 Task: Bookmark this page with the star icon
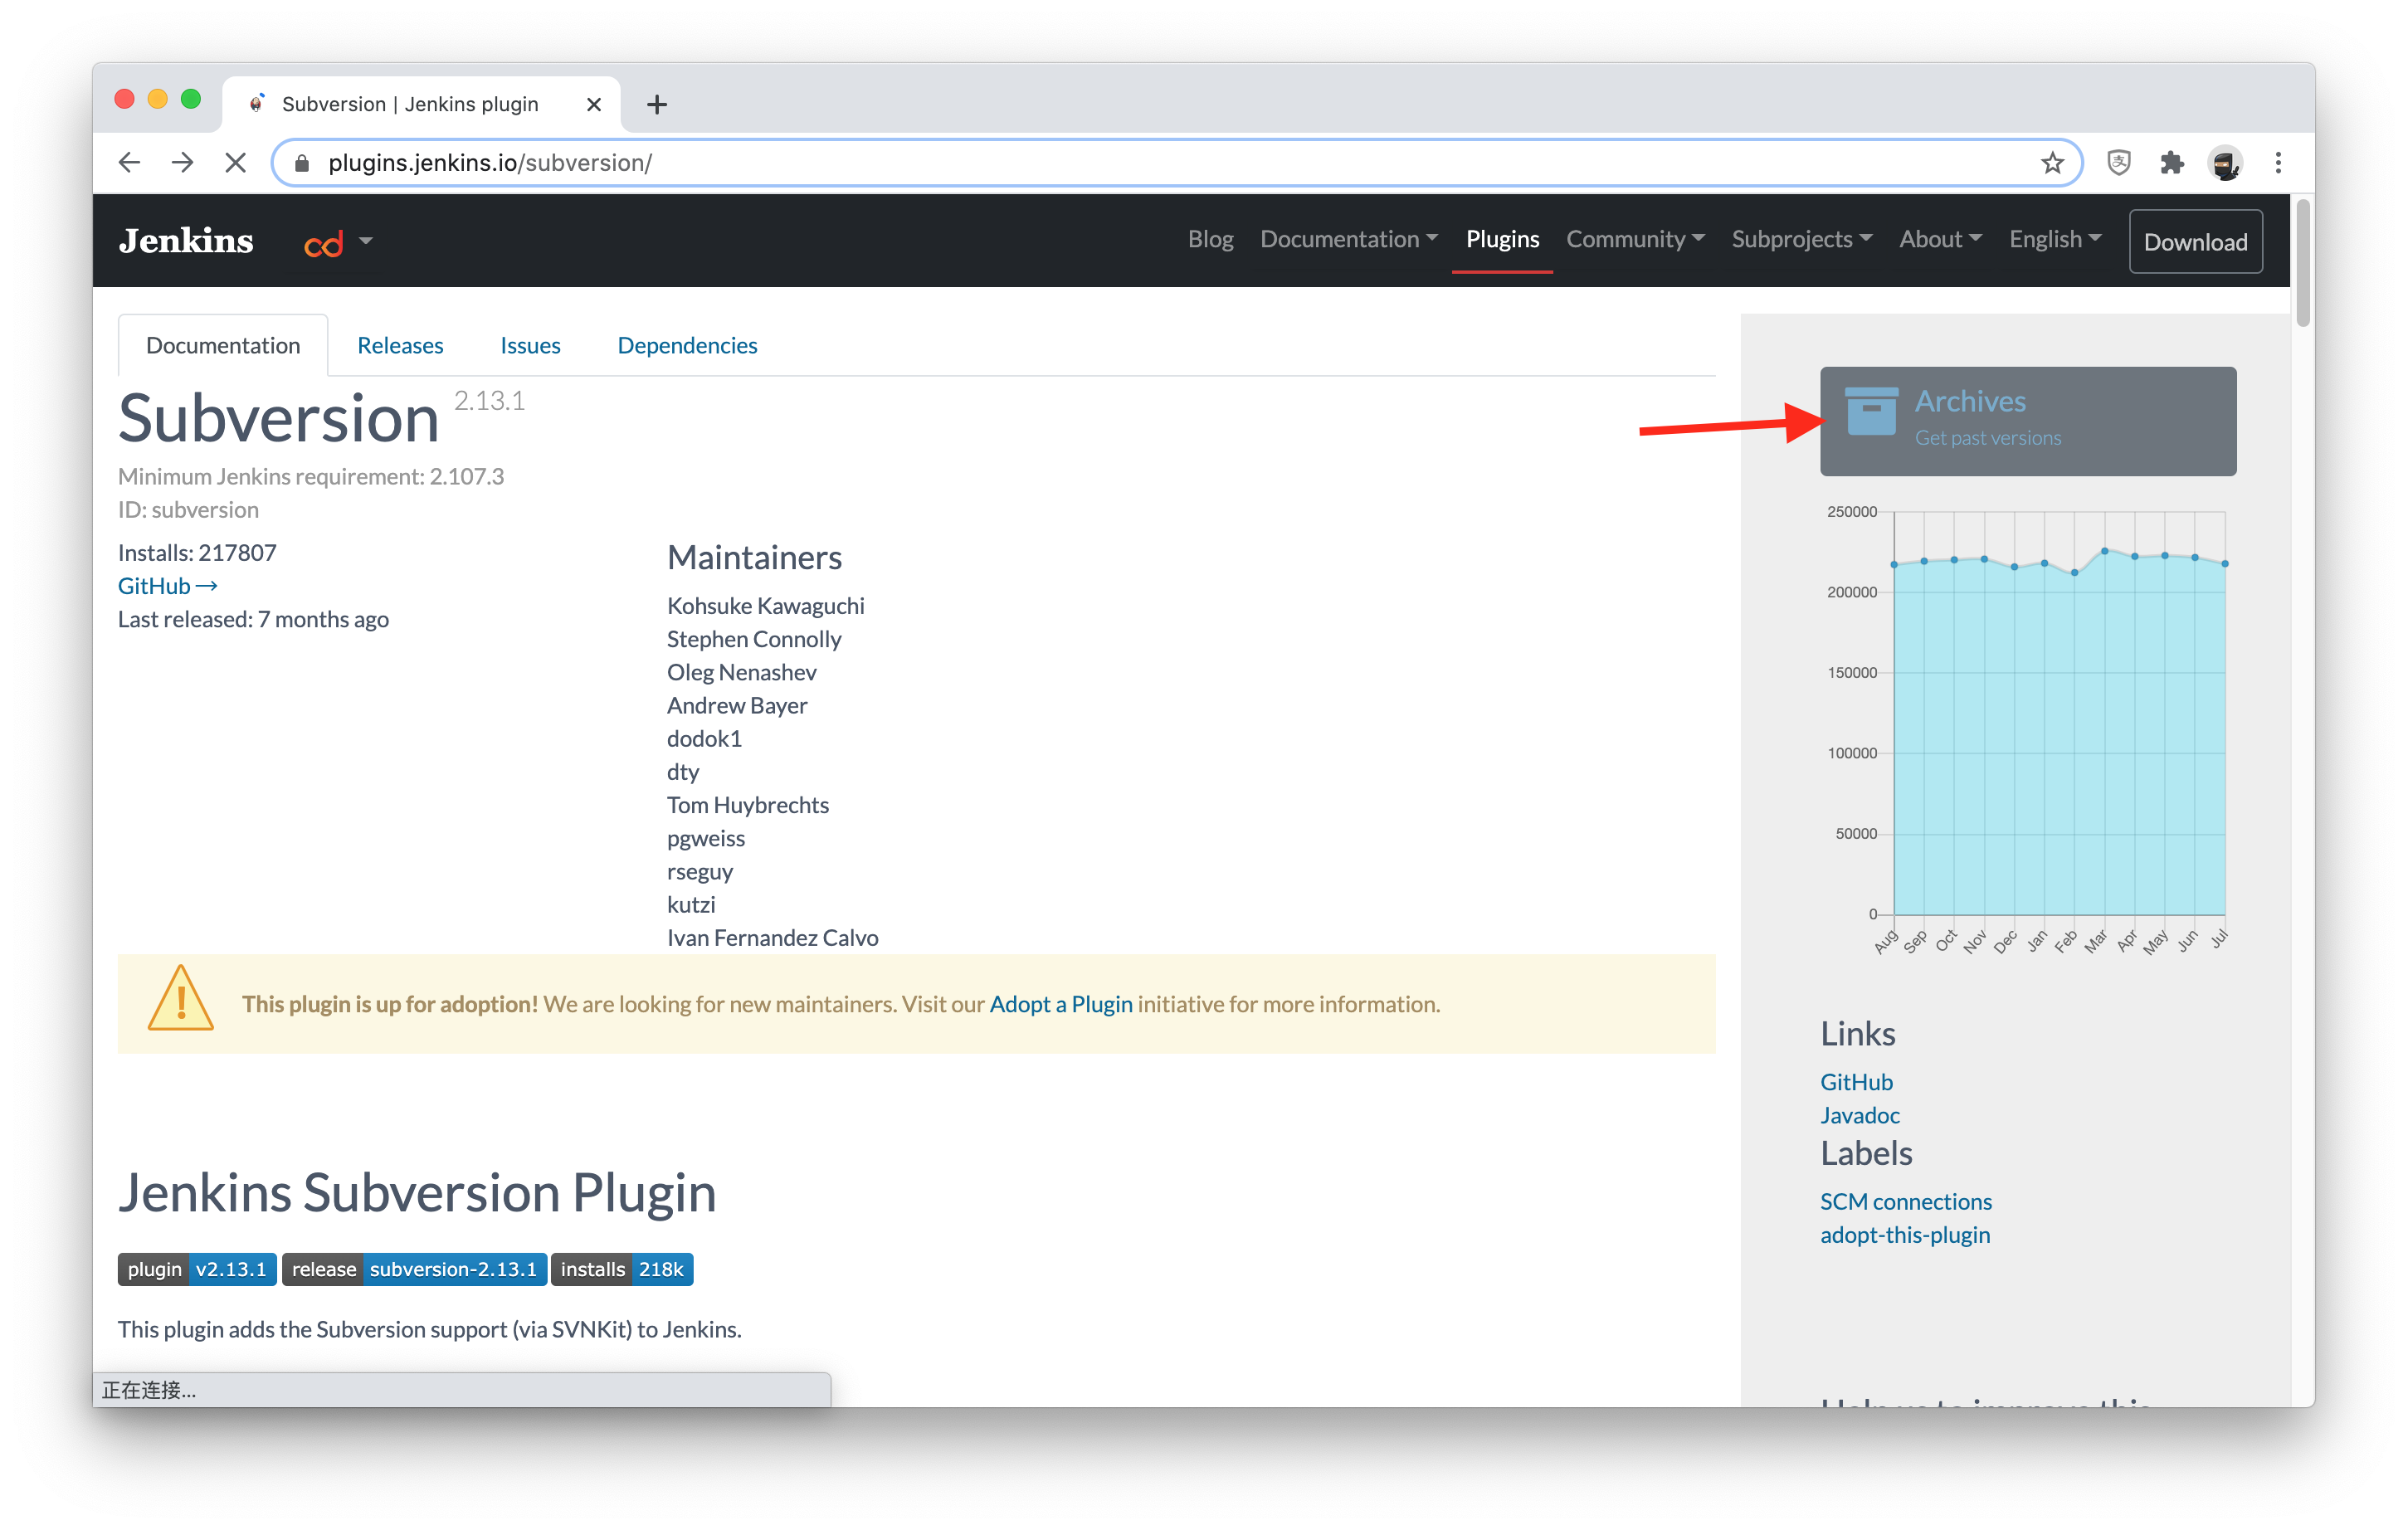tap(2052, 162)
